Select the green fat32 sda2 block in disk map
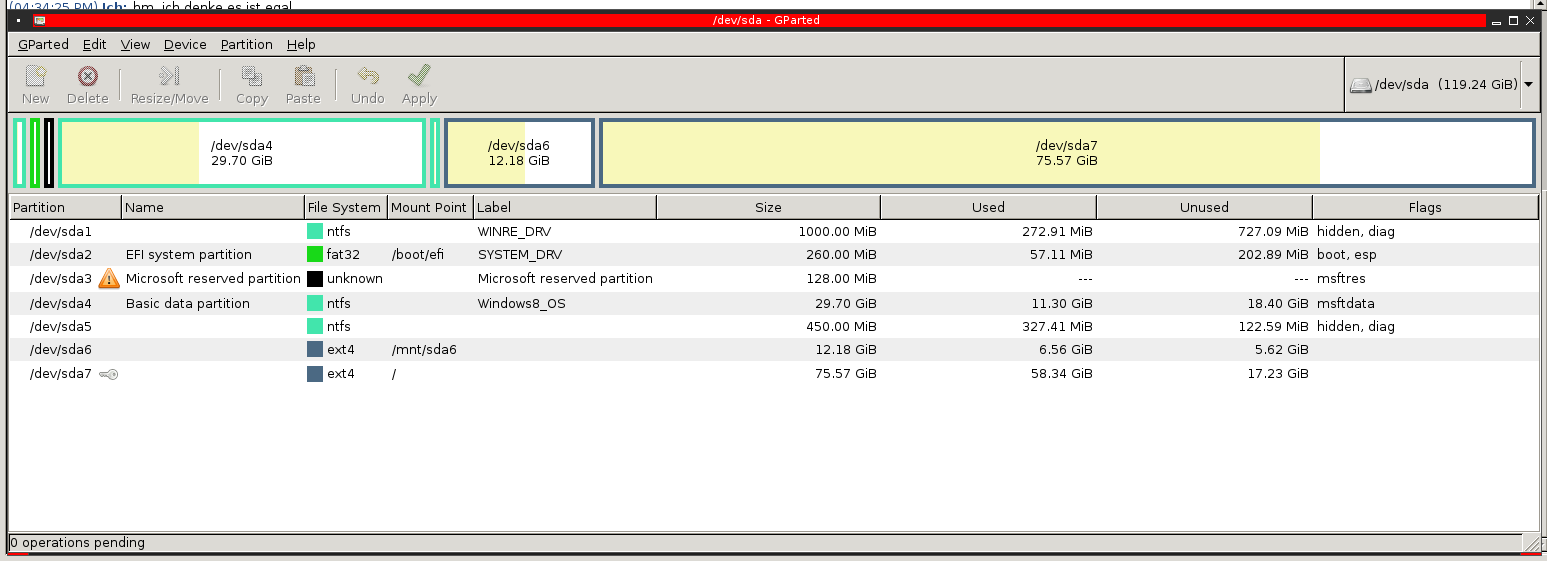The width and height of the screenshot is (1547, 561). pos(35,153)
